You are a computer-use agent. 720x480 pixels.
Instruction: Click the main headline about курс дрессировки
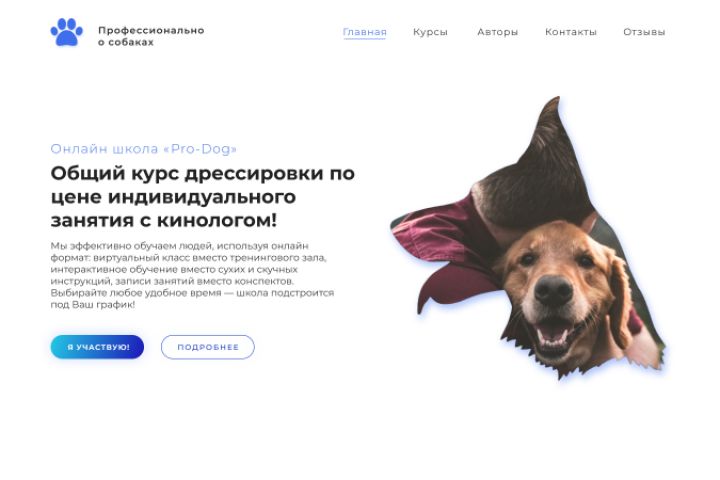click(x=202, y=197)
